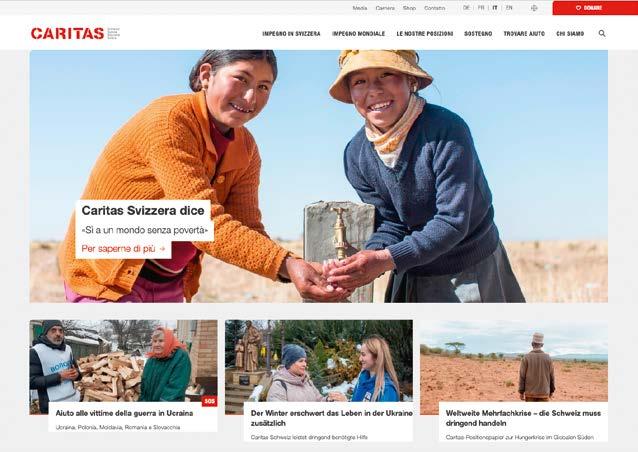The width and height of the screenshot is (638, 452).
Task: Select the IT language option
Action: coord(495,8)
